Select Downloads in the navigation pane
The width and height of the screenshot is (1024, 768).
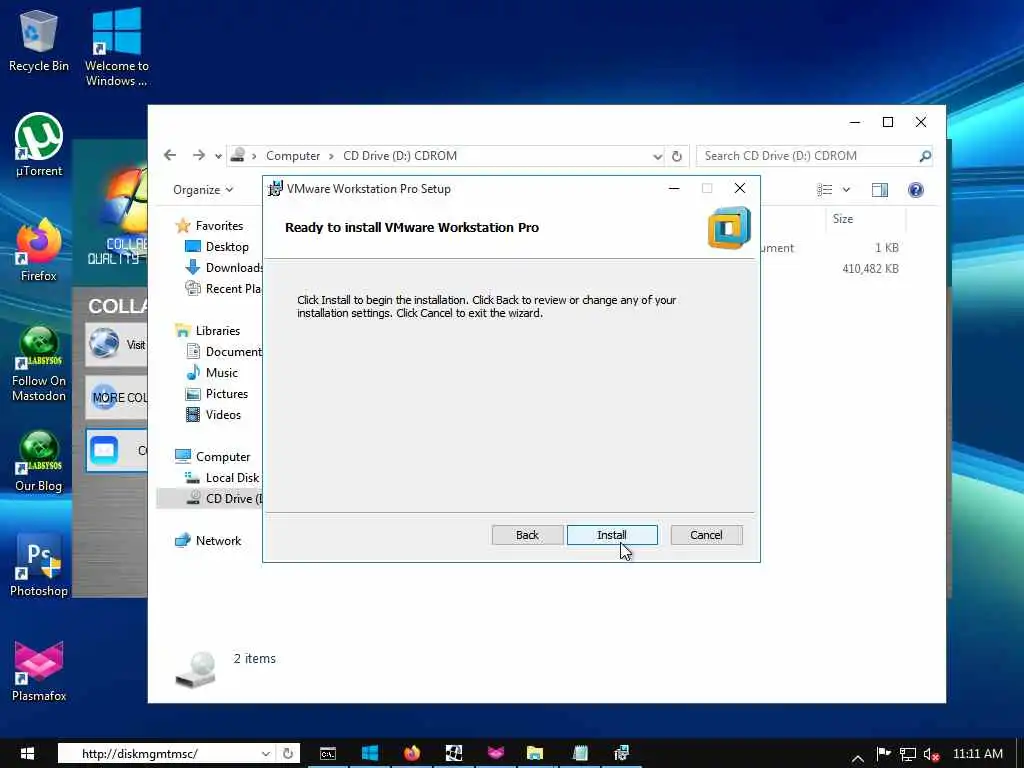pyautogui.click(x=224, y=267)
